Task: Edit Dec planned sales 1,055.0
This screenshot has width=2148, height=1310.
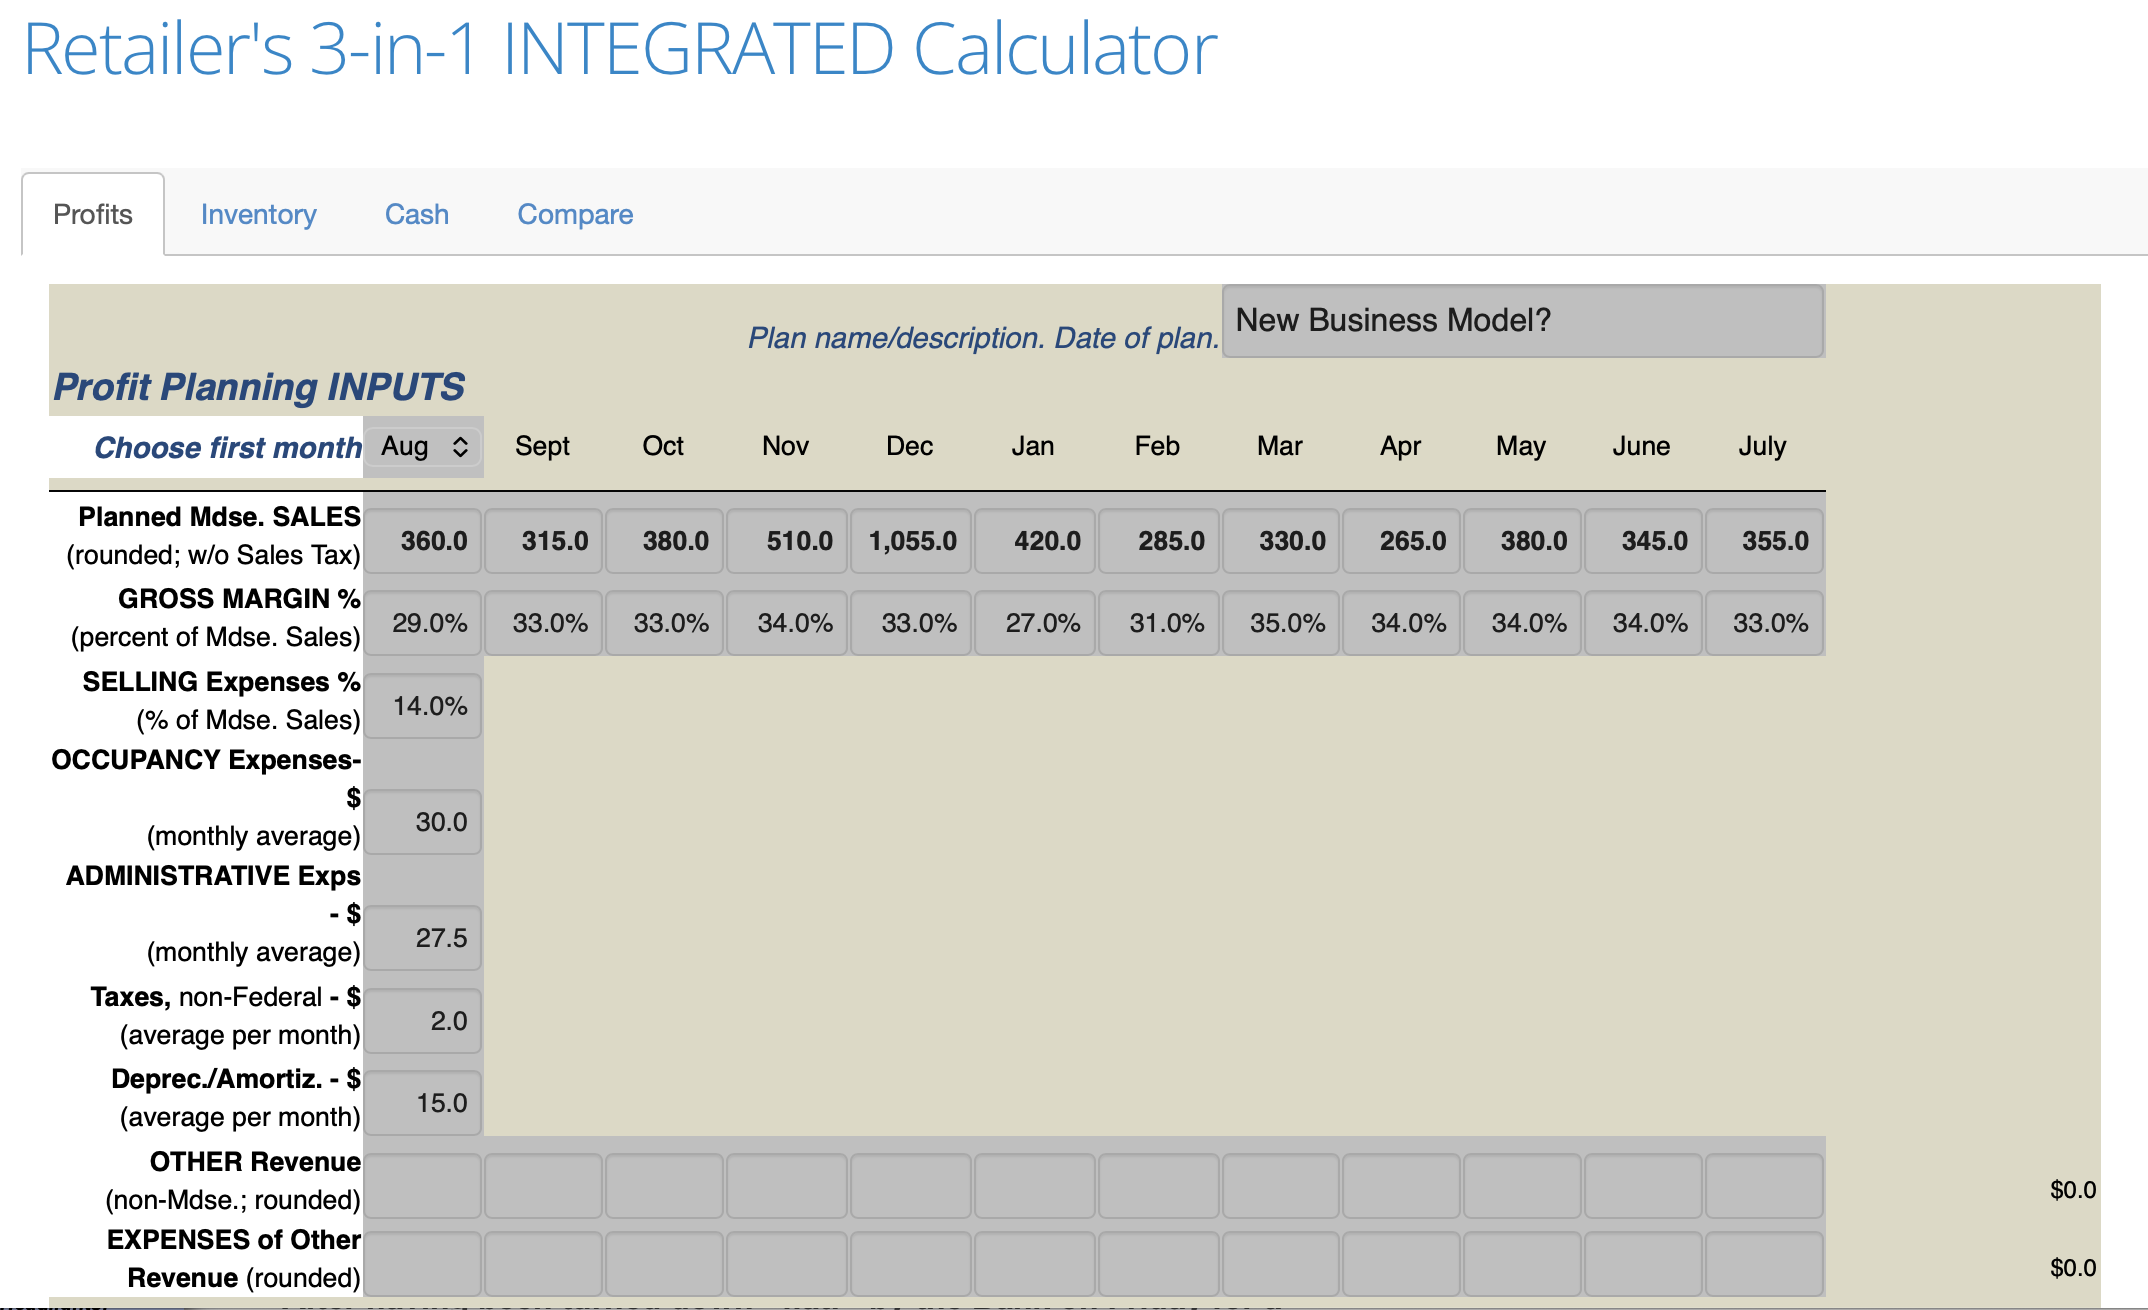Action: tap(911, 541)
